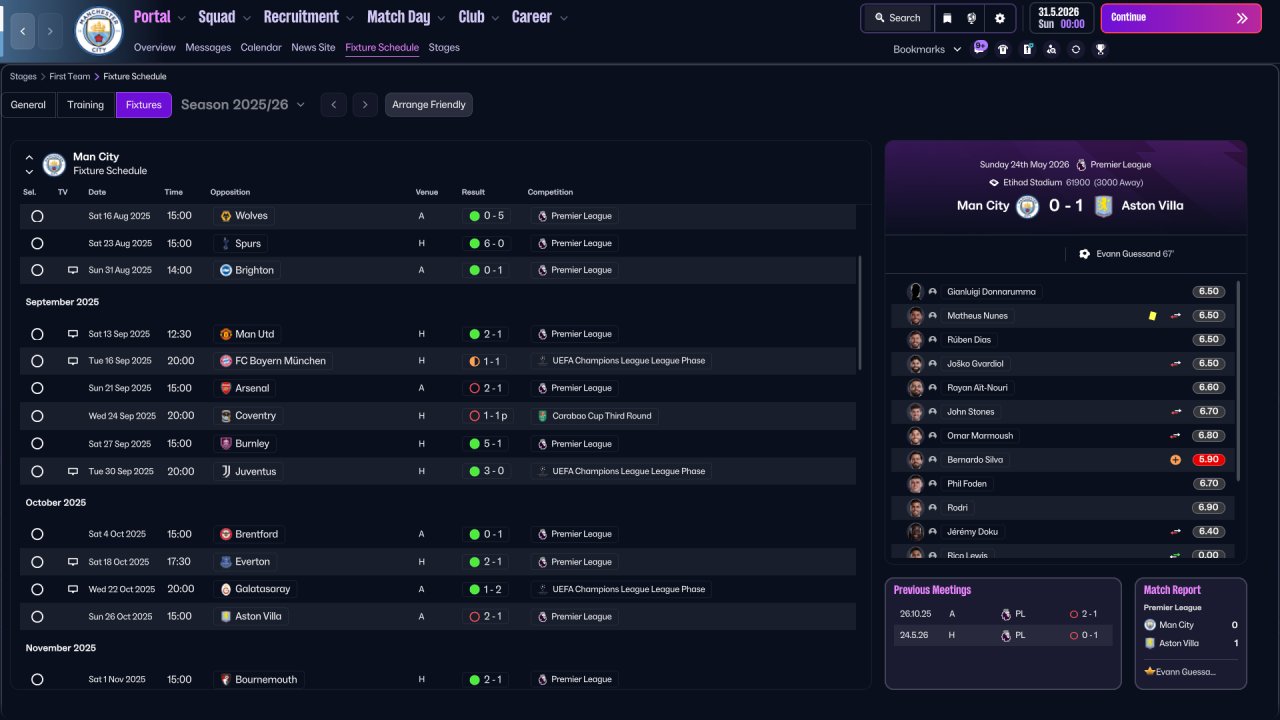1280x720 pixels.
Task: Select the FC Bayern München fixture radio button
Action: pyautogui.click(x=37, y=361)
